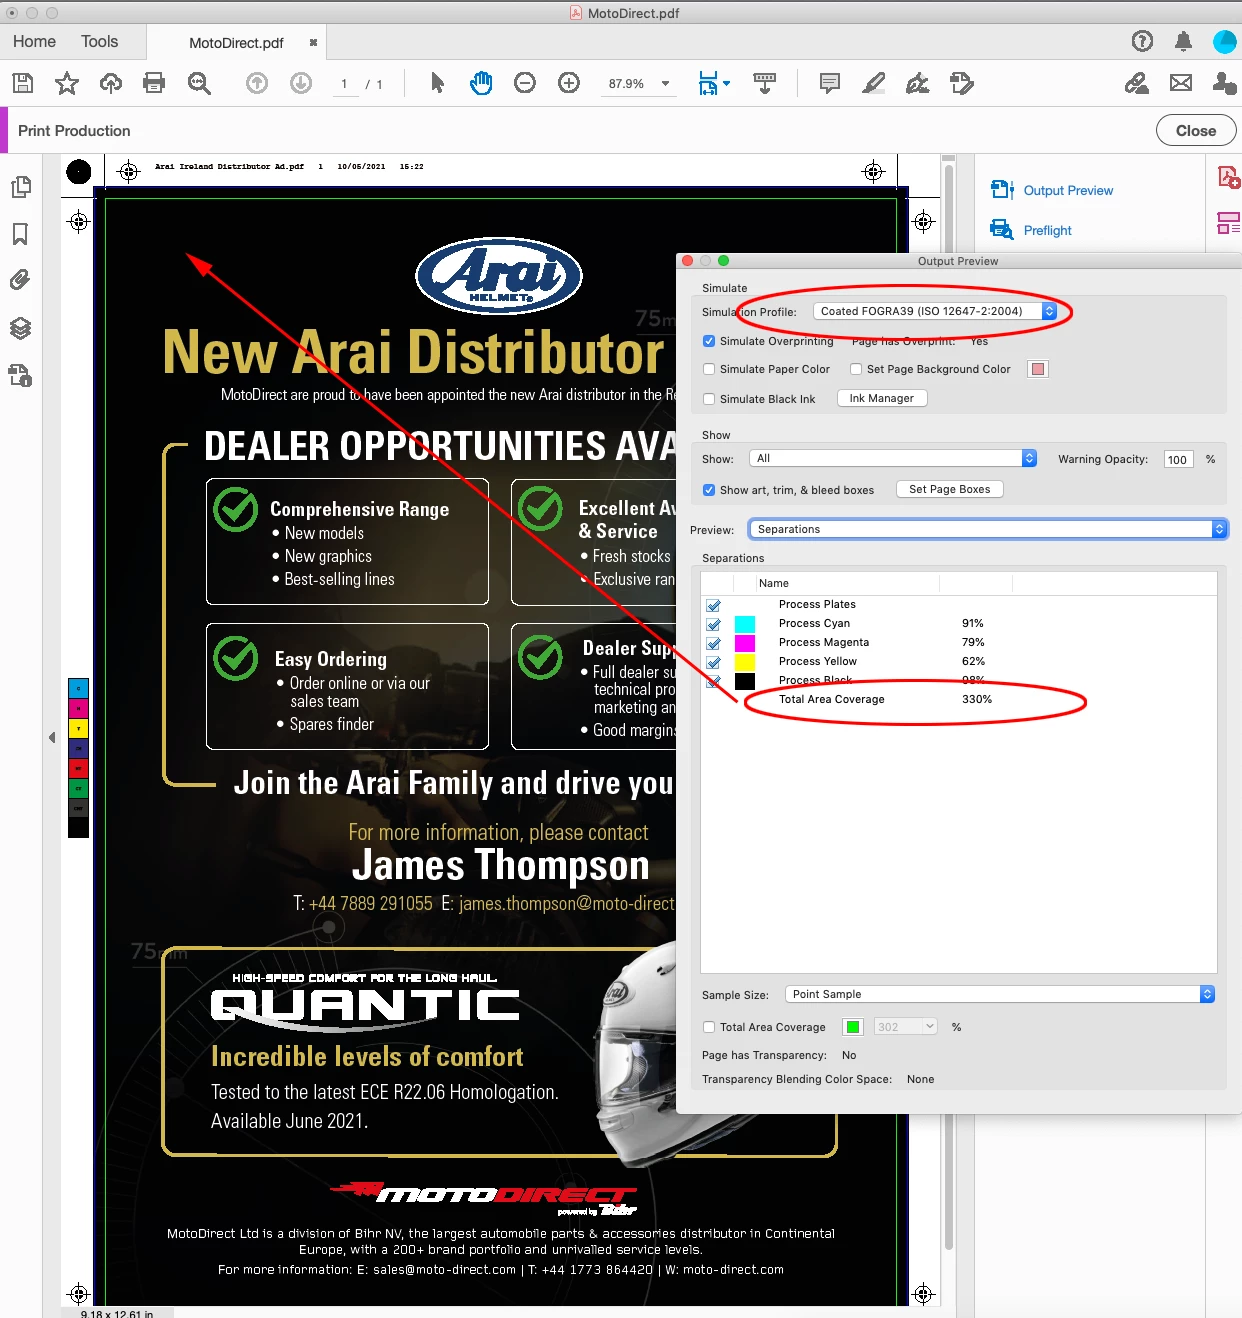1242x1318 pixels.
Task: Open the Simulation Profile dropdown
Action: pos(935,311)
